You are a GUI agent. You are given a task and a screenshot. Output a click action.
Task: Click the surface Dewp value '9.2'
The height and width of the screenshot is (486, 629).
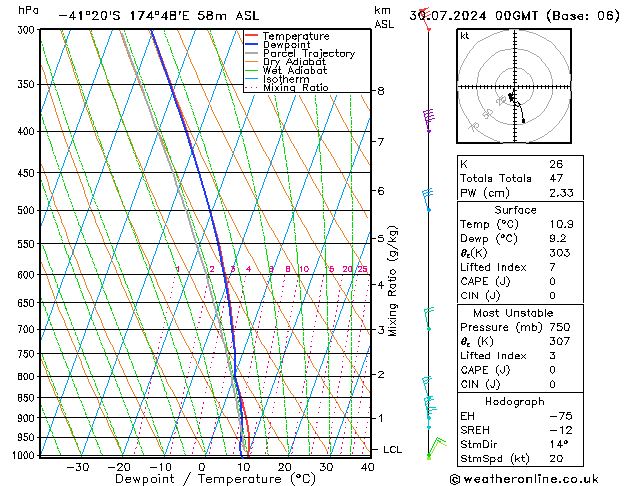(558, 239)
